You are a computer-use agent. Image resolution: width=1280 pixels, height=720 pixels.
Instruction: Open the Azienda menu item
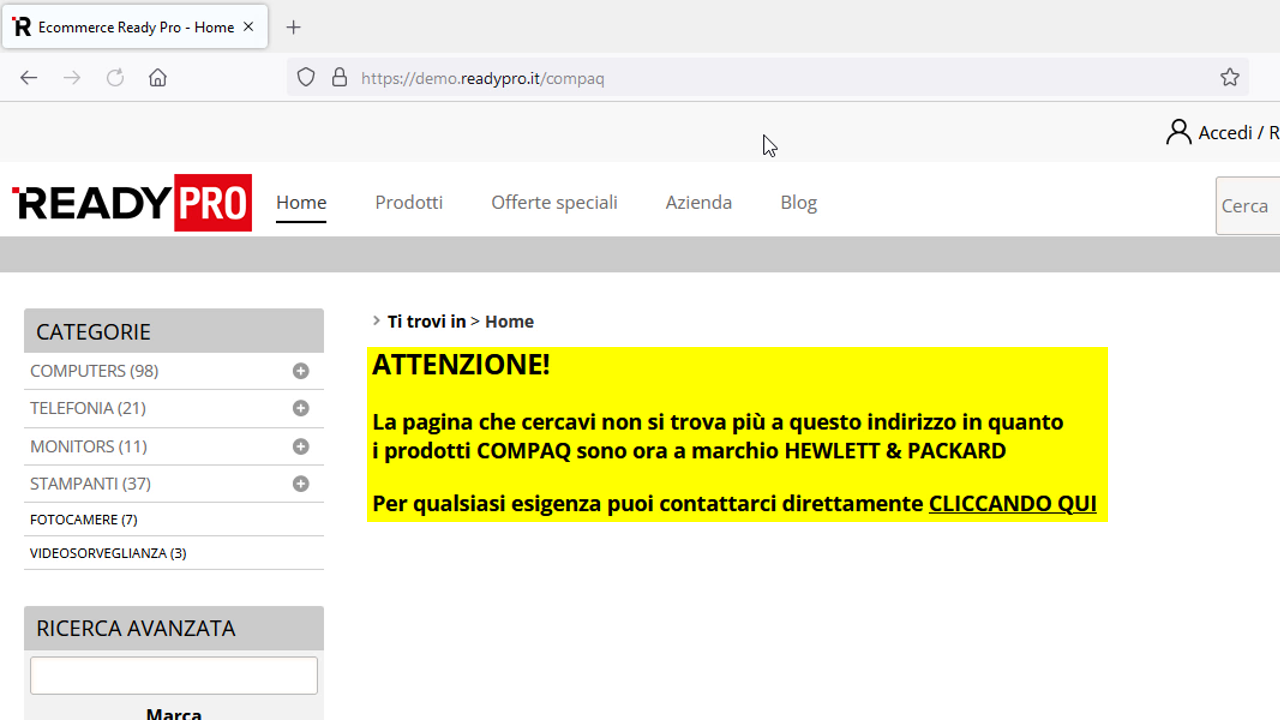699,202
